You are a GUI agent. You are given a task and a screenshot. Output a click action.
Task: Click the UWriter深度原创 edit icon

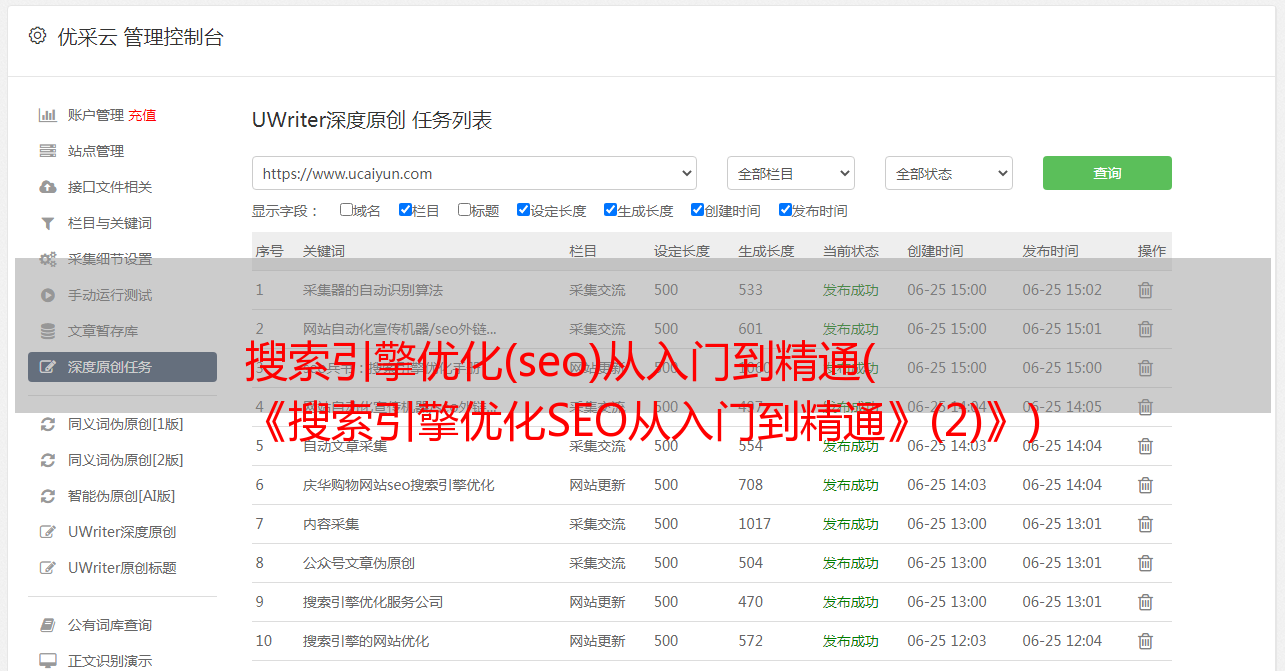pyautogui.click(x=47, y=532)
